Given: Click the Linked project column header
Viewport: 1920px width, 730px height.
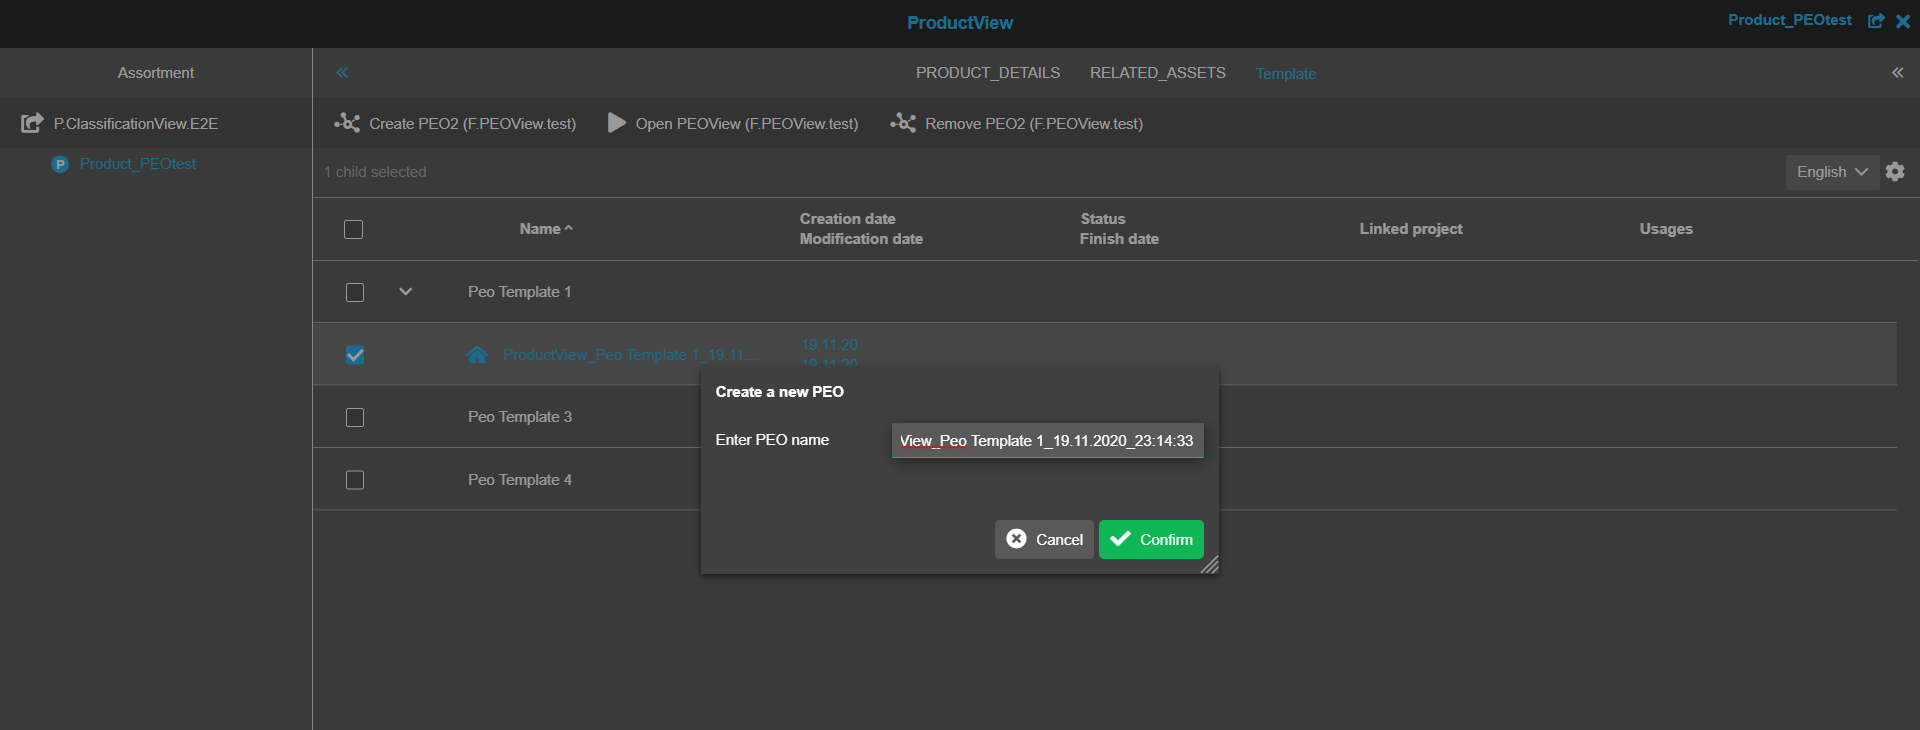Looking at the screenshot, I should pyautogui.click(x=1411, y=229).
